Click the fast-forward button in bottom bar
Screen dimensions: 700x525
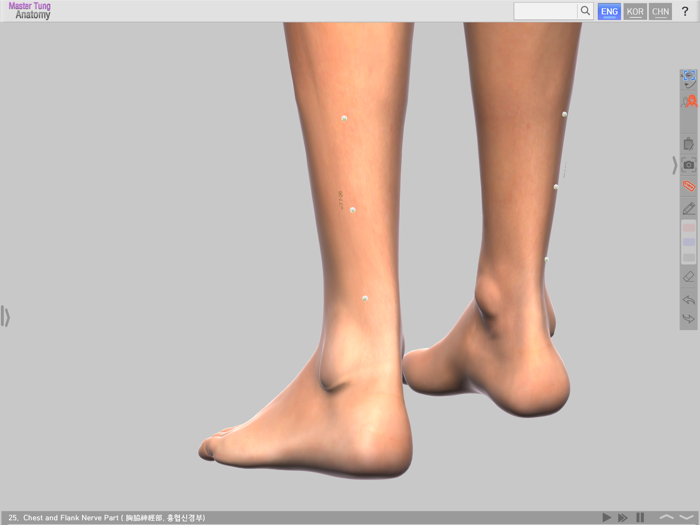622,517
